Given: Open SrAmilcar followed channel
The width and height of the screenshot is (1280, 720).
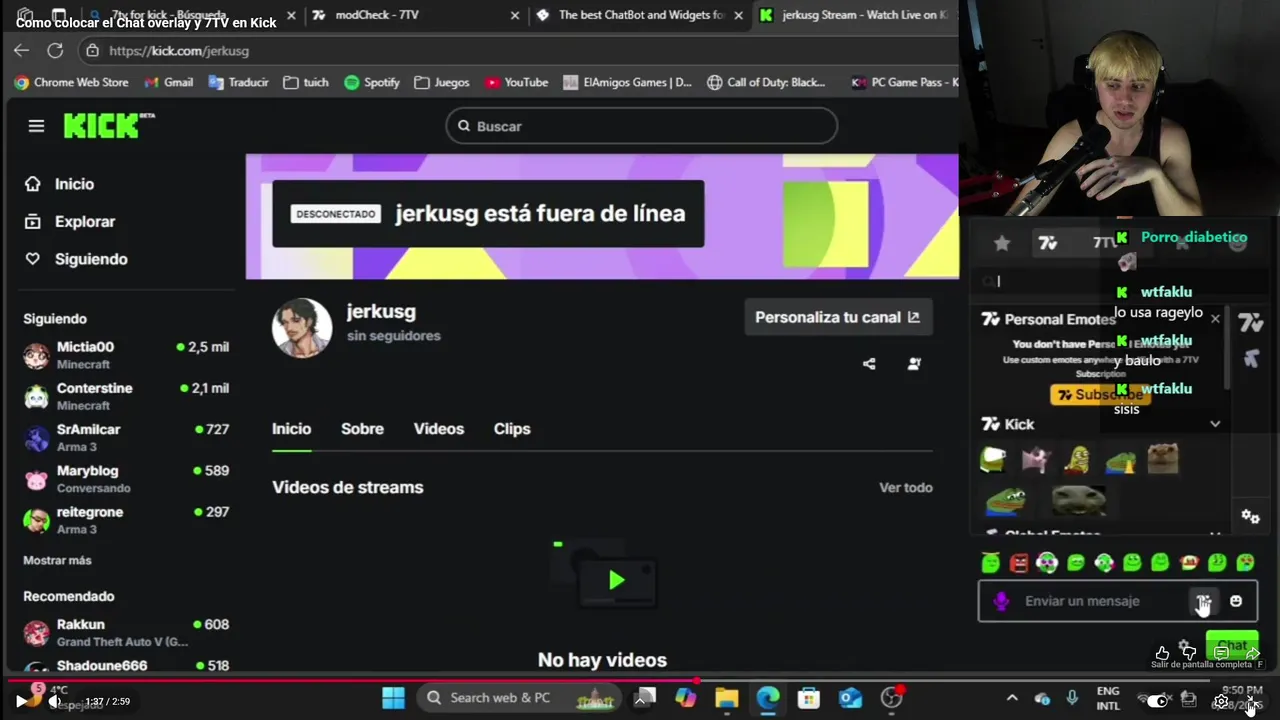Looking at the screenshot, I should tap(126, 437).
